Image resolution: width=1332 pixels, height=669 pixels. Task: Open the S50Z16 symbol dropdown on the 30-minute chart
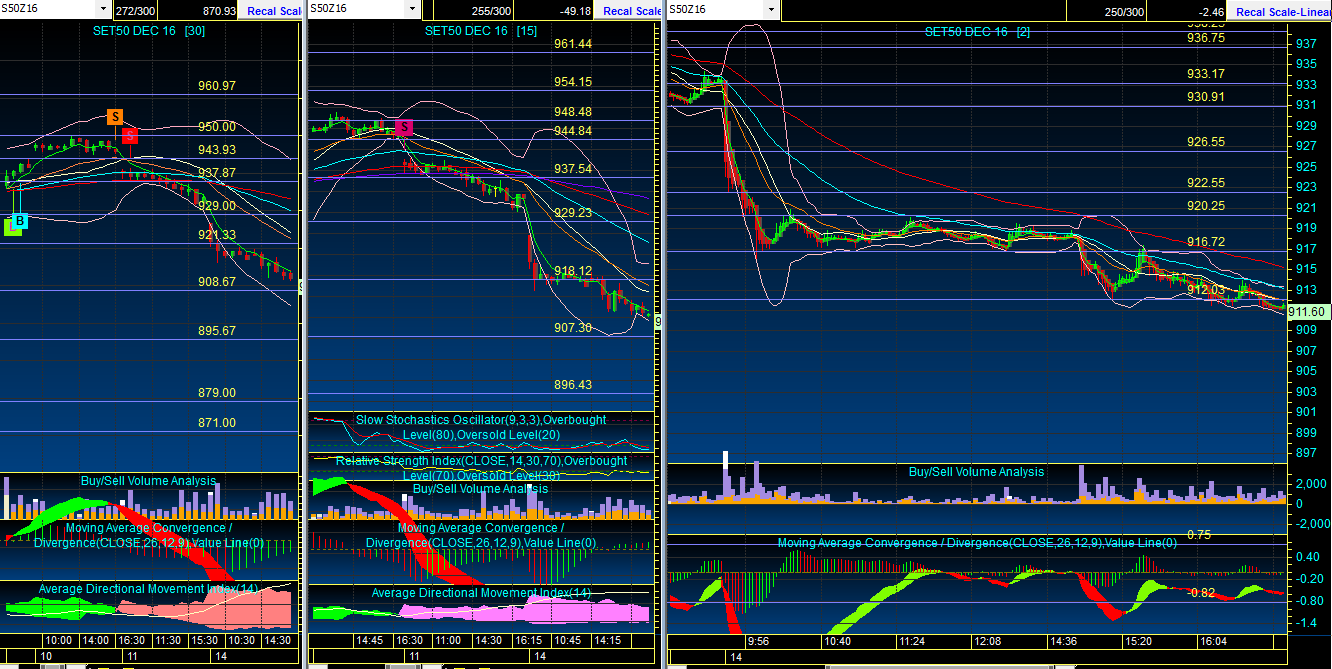pyautogui.click(x=103, y=9)
